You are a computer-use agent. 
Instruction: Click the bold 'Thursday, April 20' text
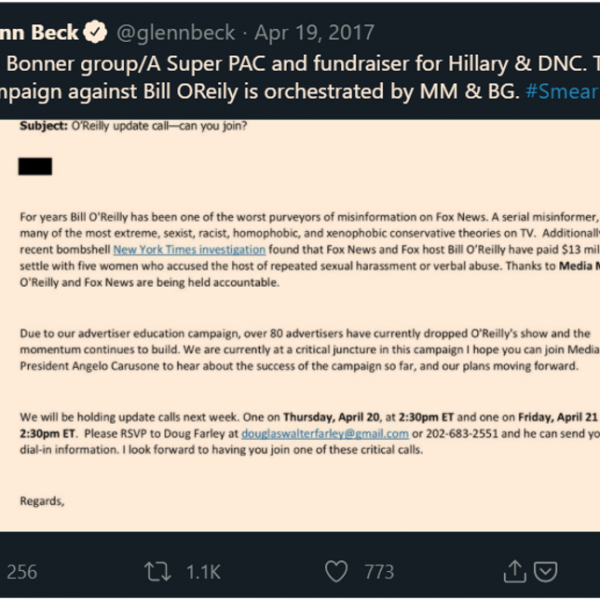click(335, 417)
